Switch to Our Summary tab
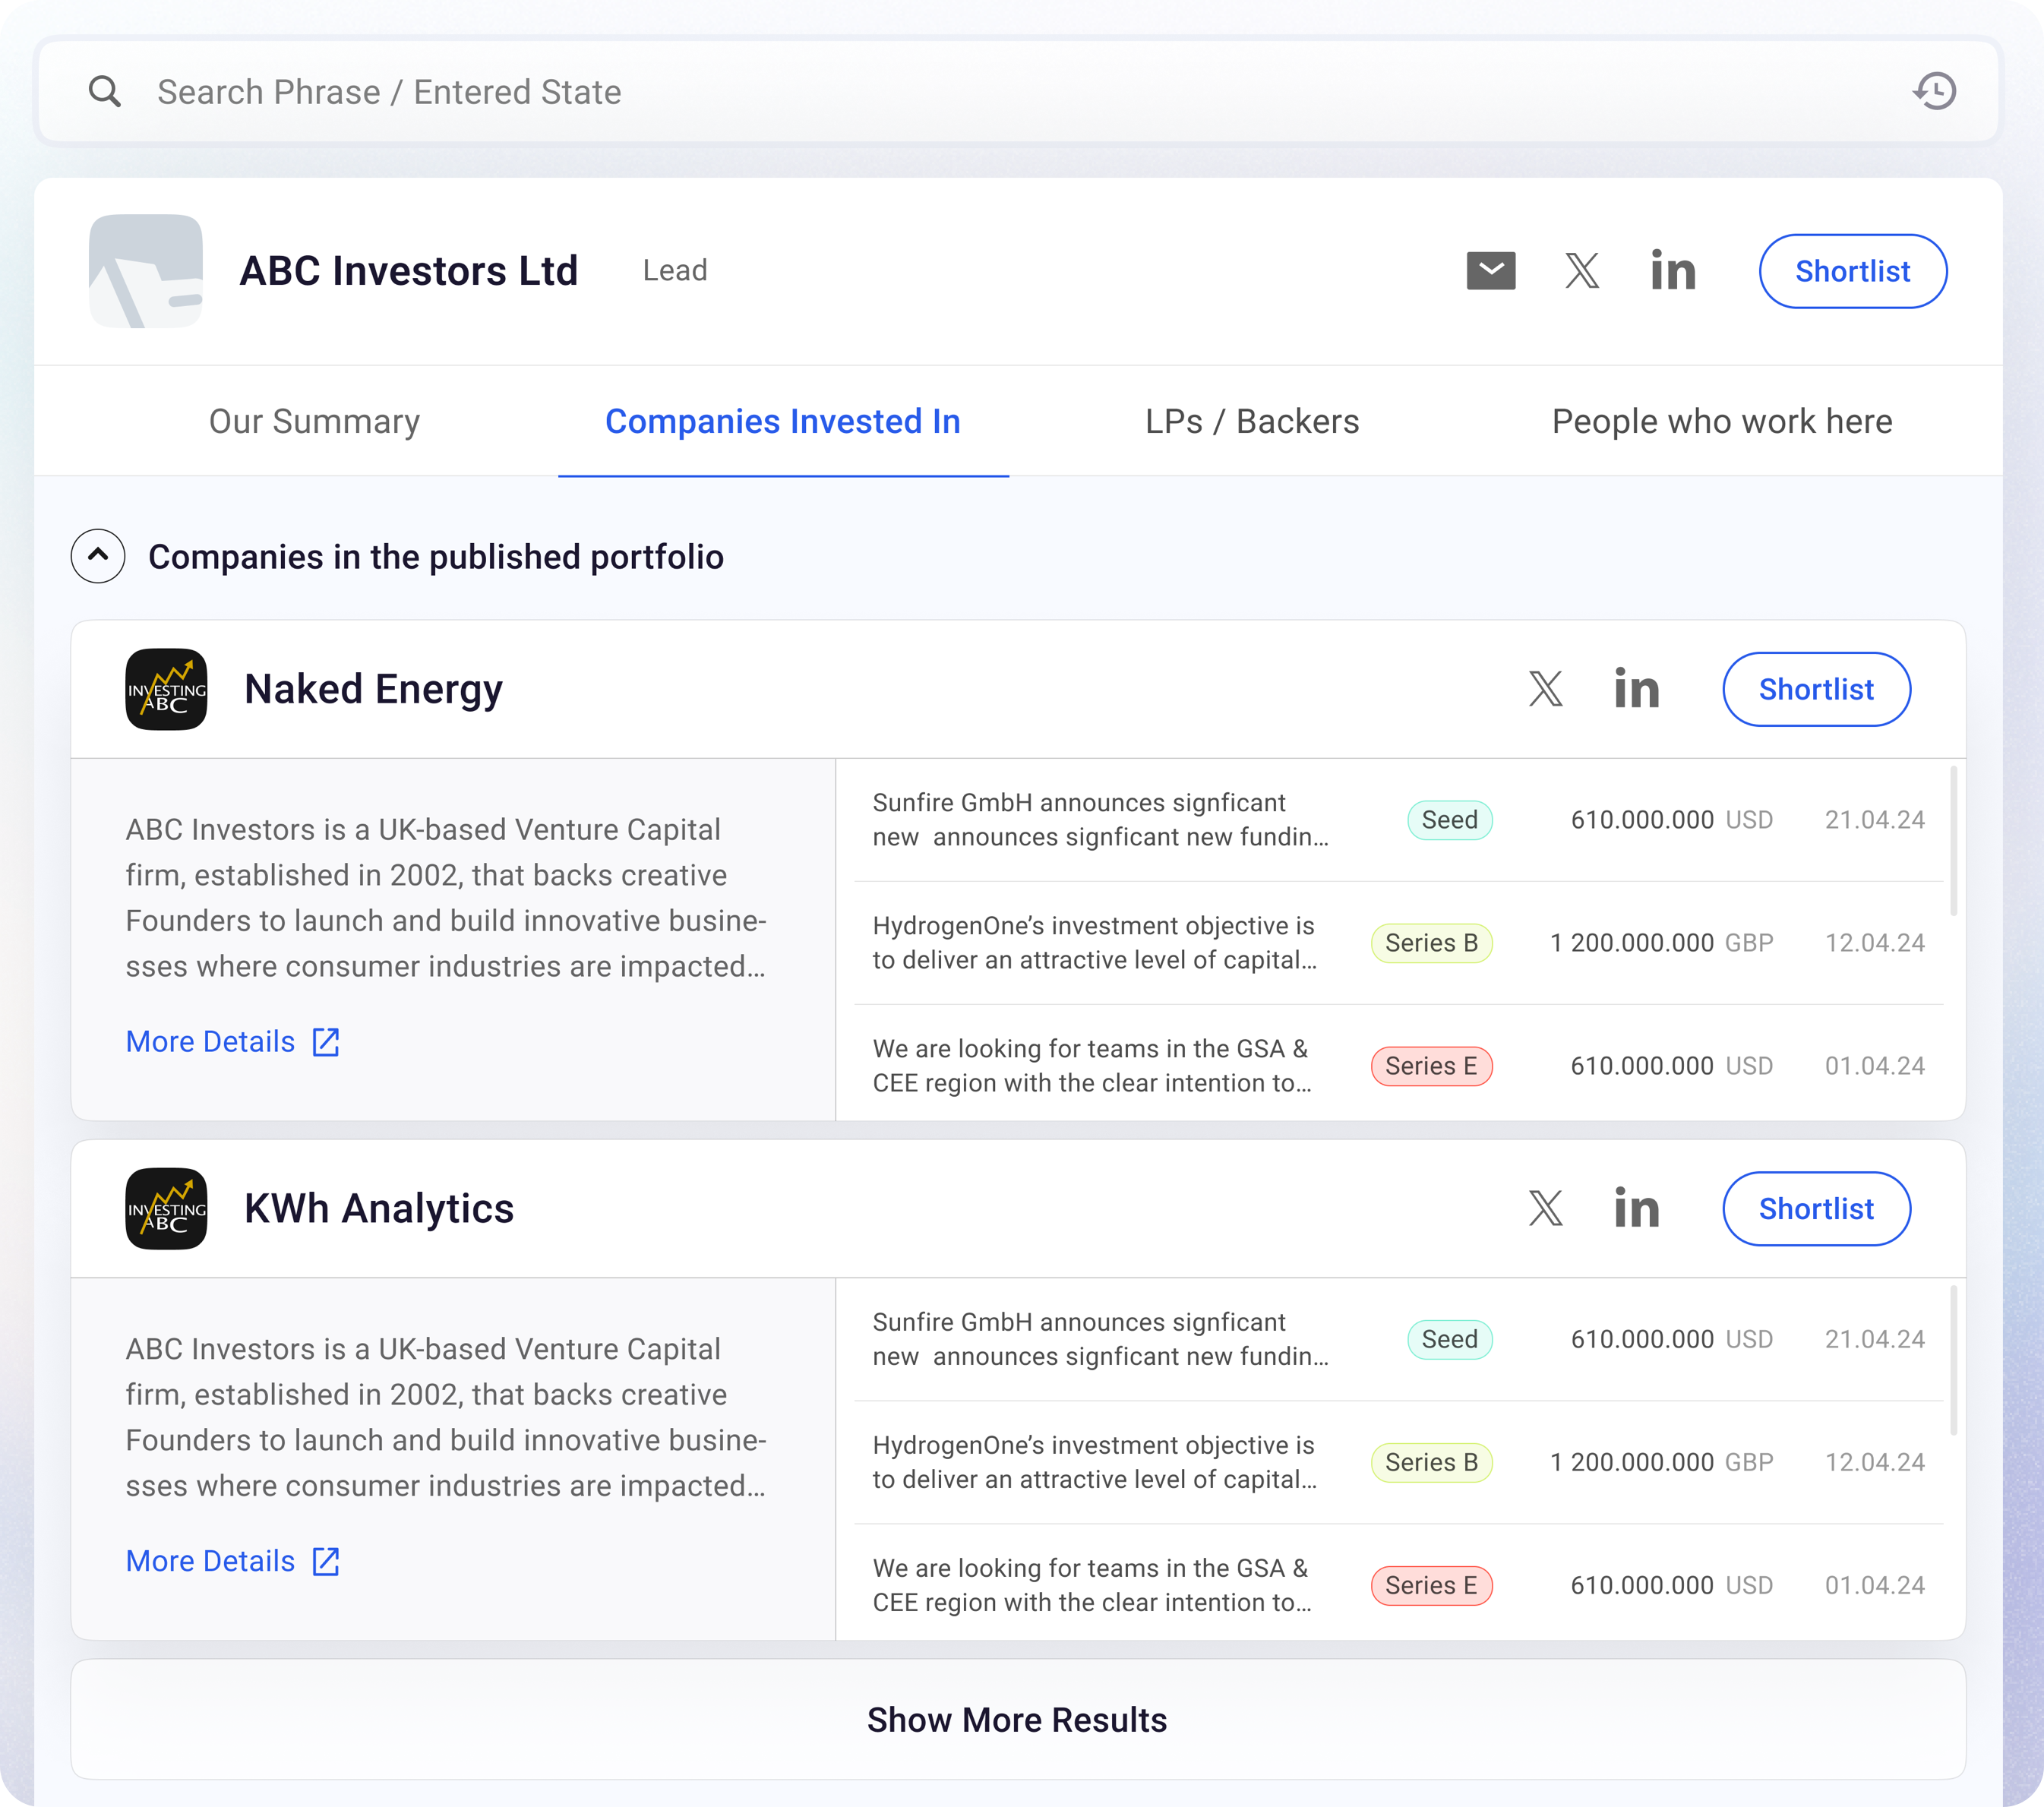The image size is (2044, 1807). [314, 421]
